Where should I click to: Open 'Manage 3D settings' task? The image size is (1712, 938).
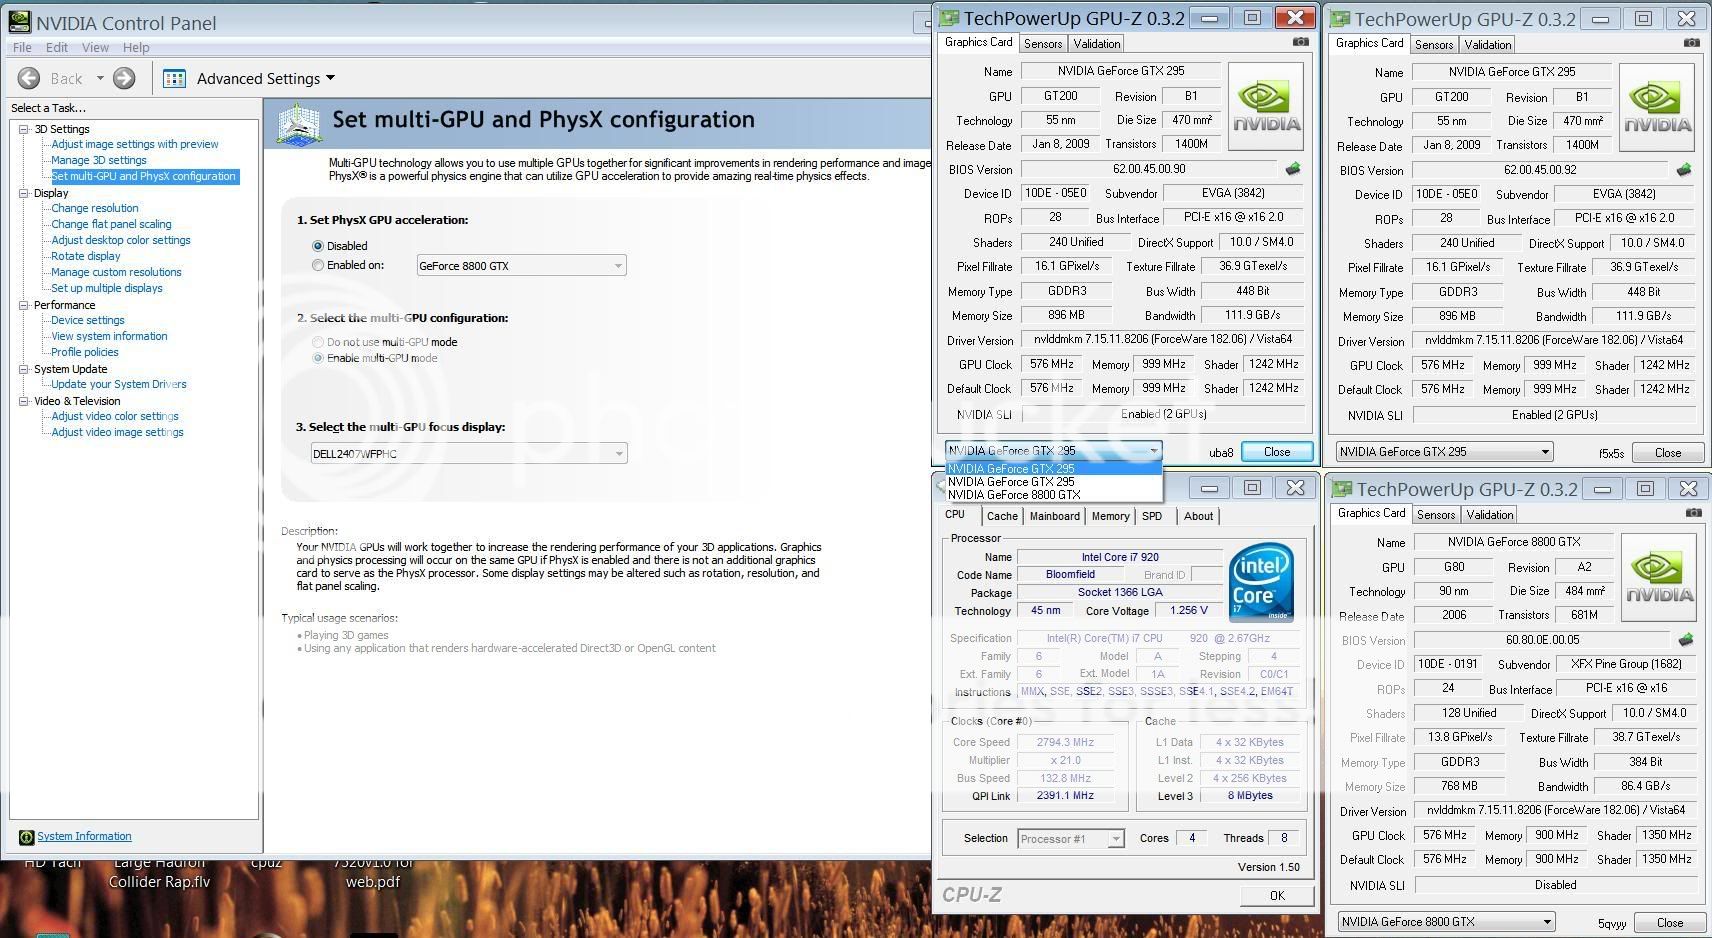click(99, 160)
